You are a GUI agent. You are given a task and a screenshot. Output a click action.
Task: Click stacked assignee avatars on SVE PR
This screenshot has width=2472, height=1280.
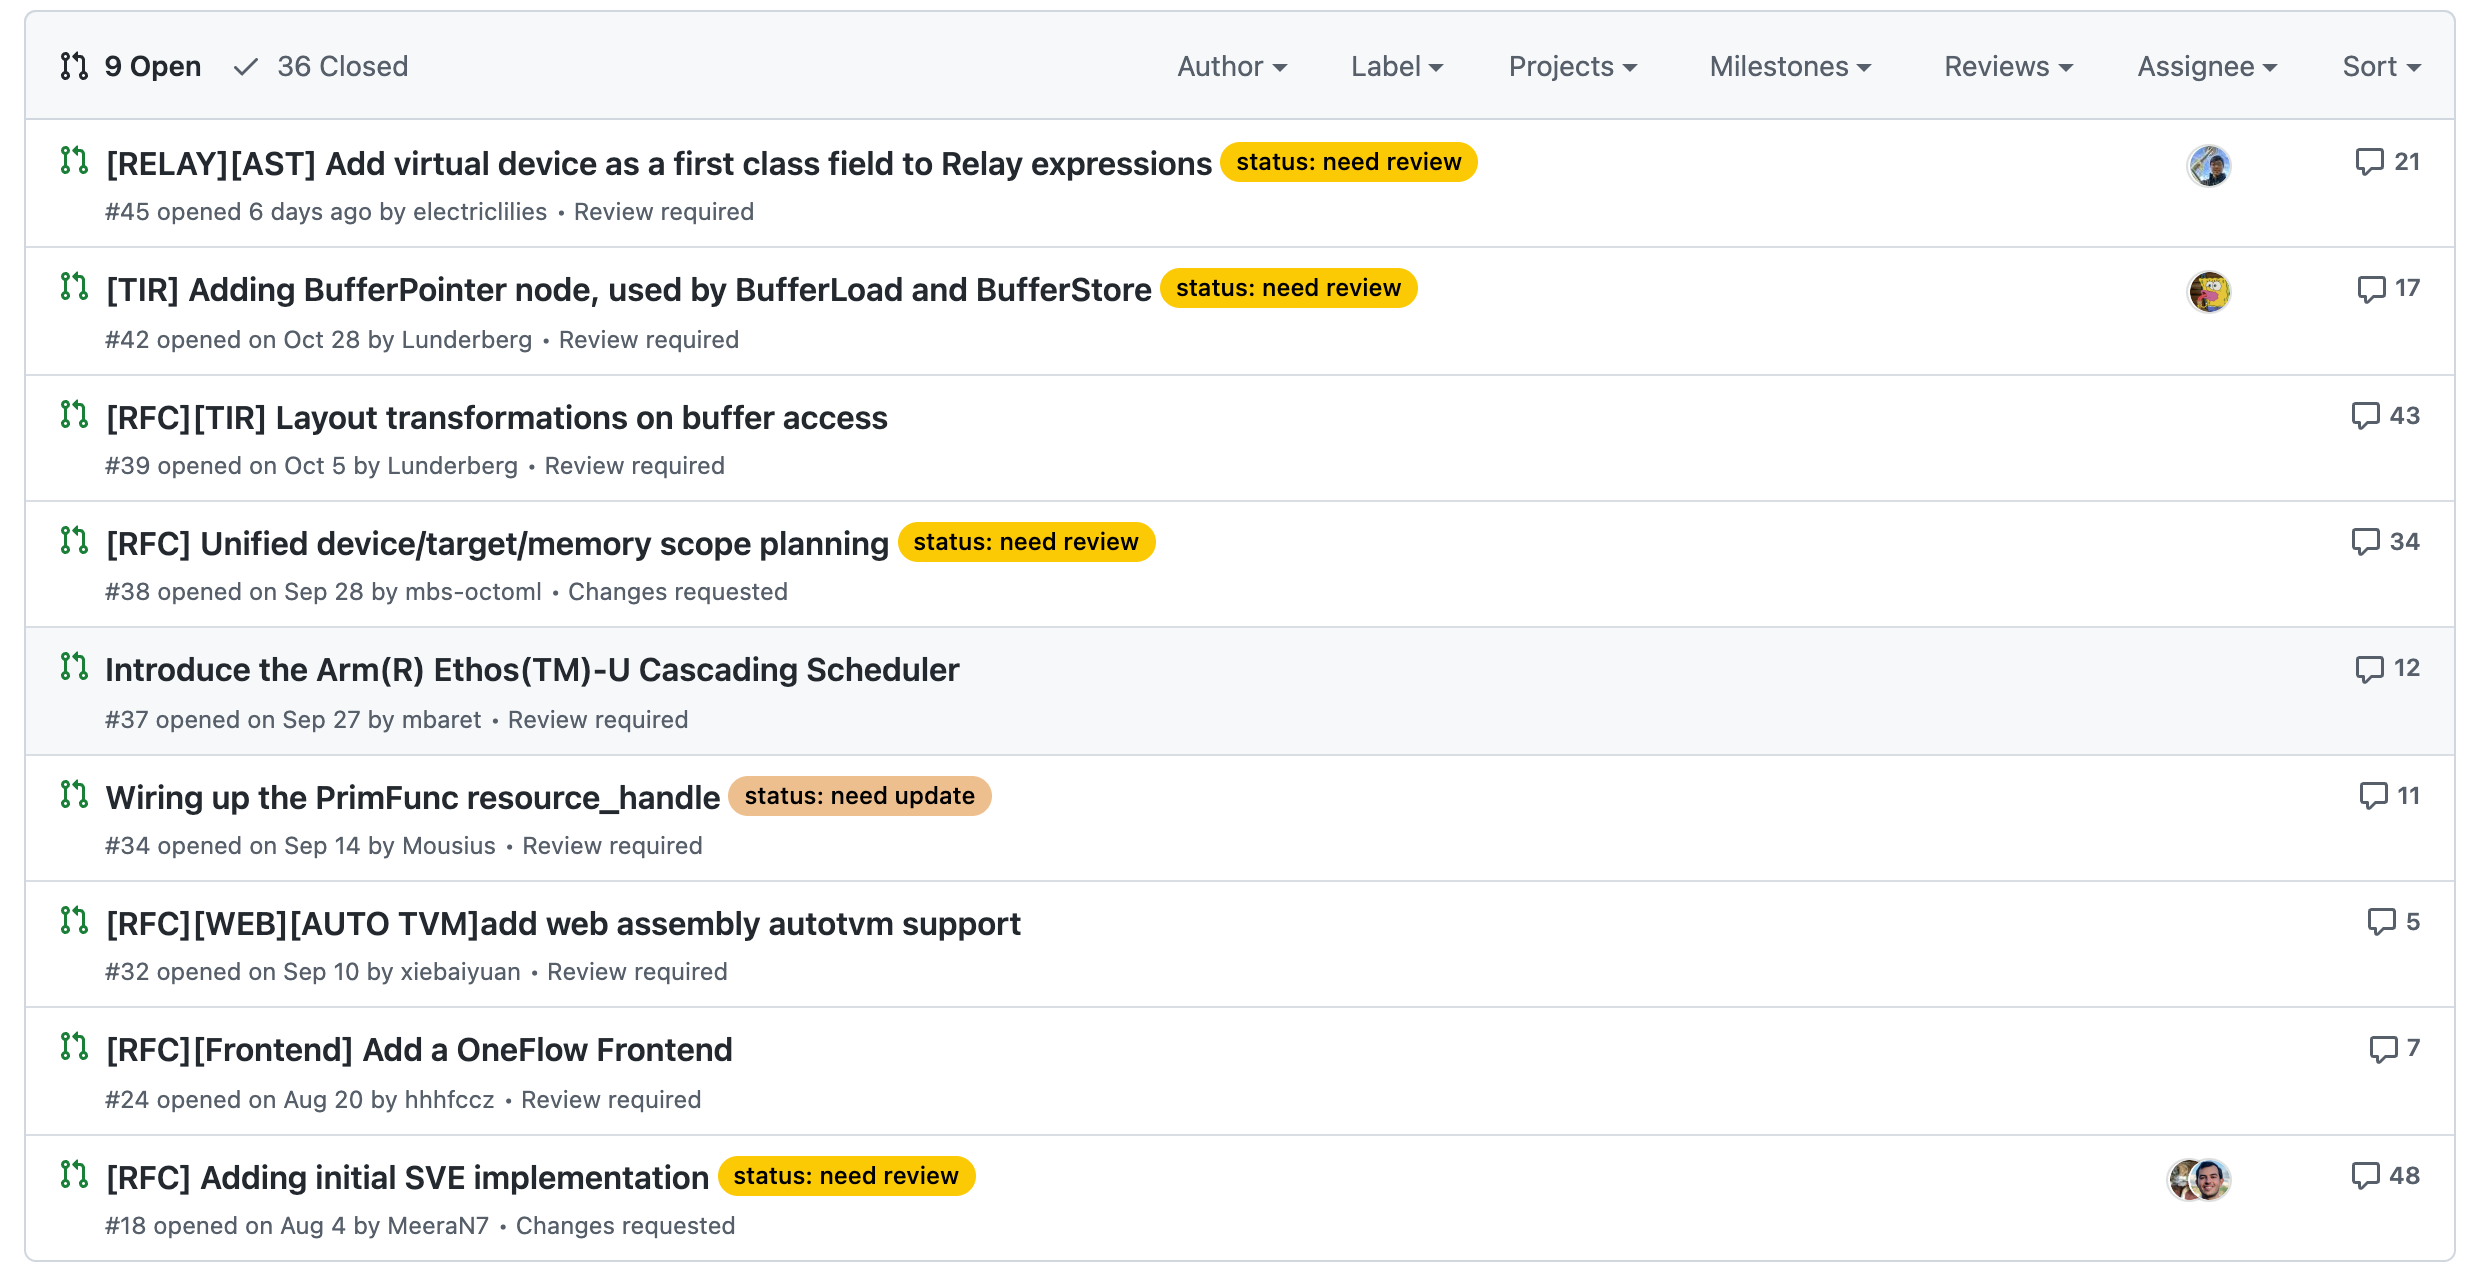(2198, 1180)
